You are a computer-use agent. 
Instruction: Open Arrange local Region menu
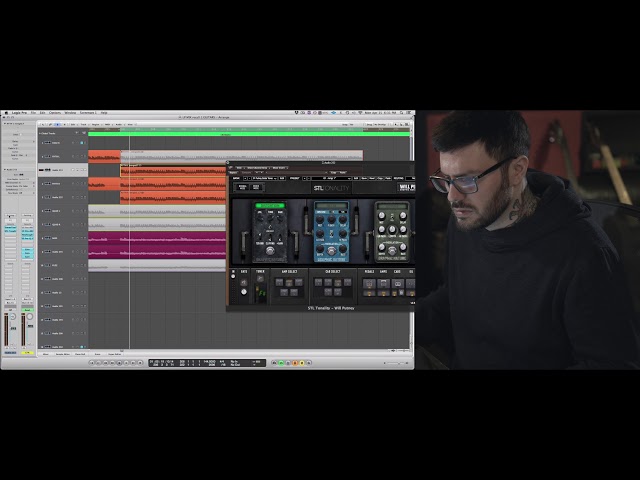tap(96, 124)
